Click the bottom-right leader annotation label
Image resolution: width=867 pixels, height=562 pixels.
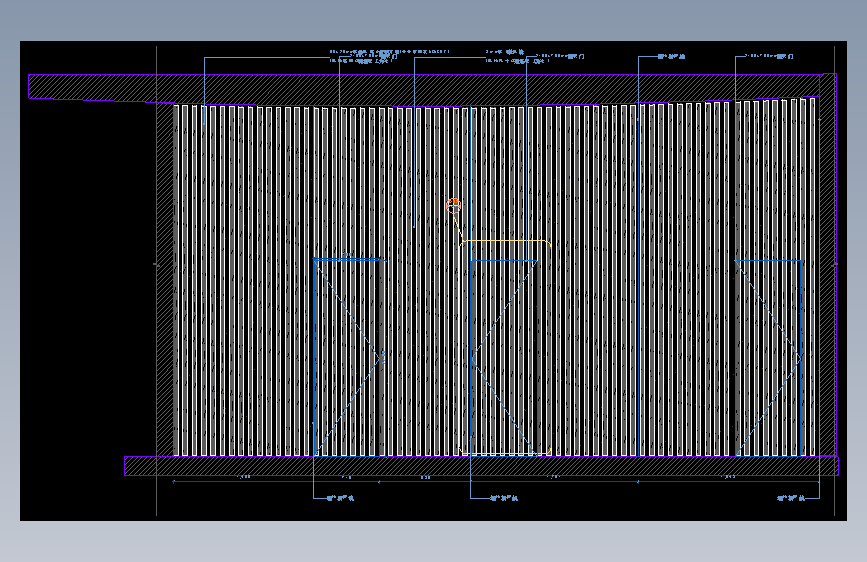click(791, 498)
